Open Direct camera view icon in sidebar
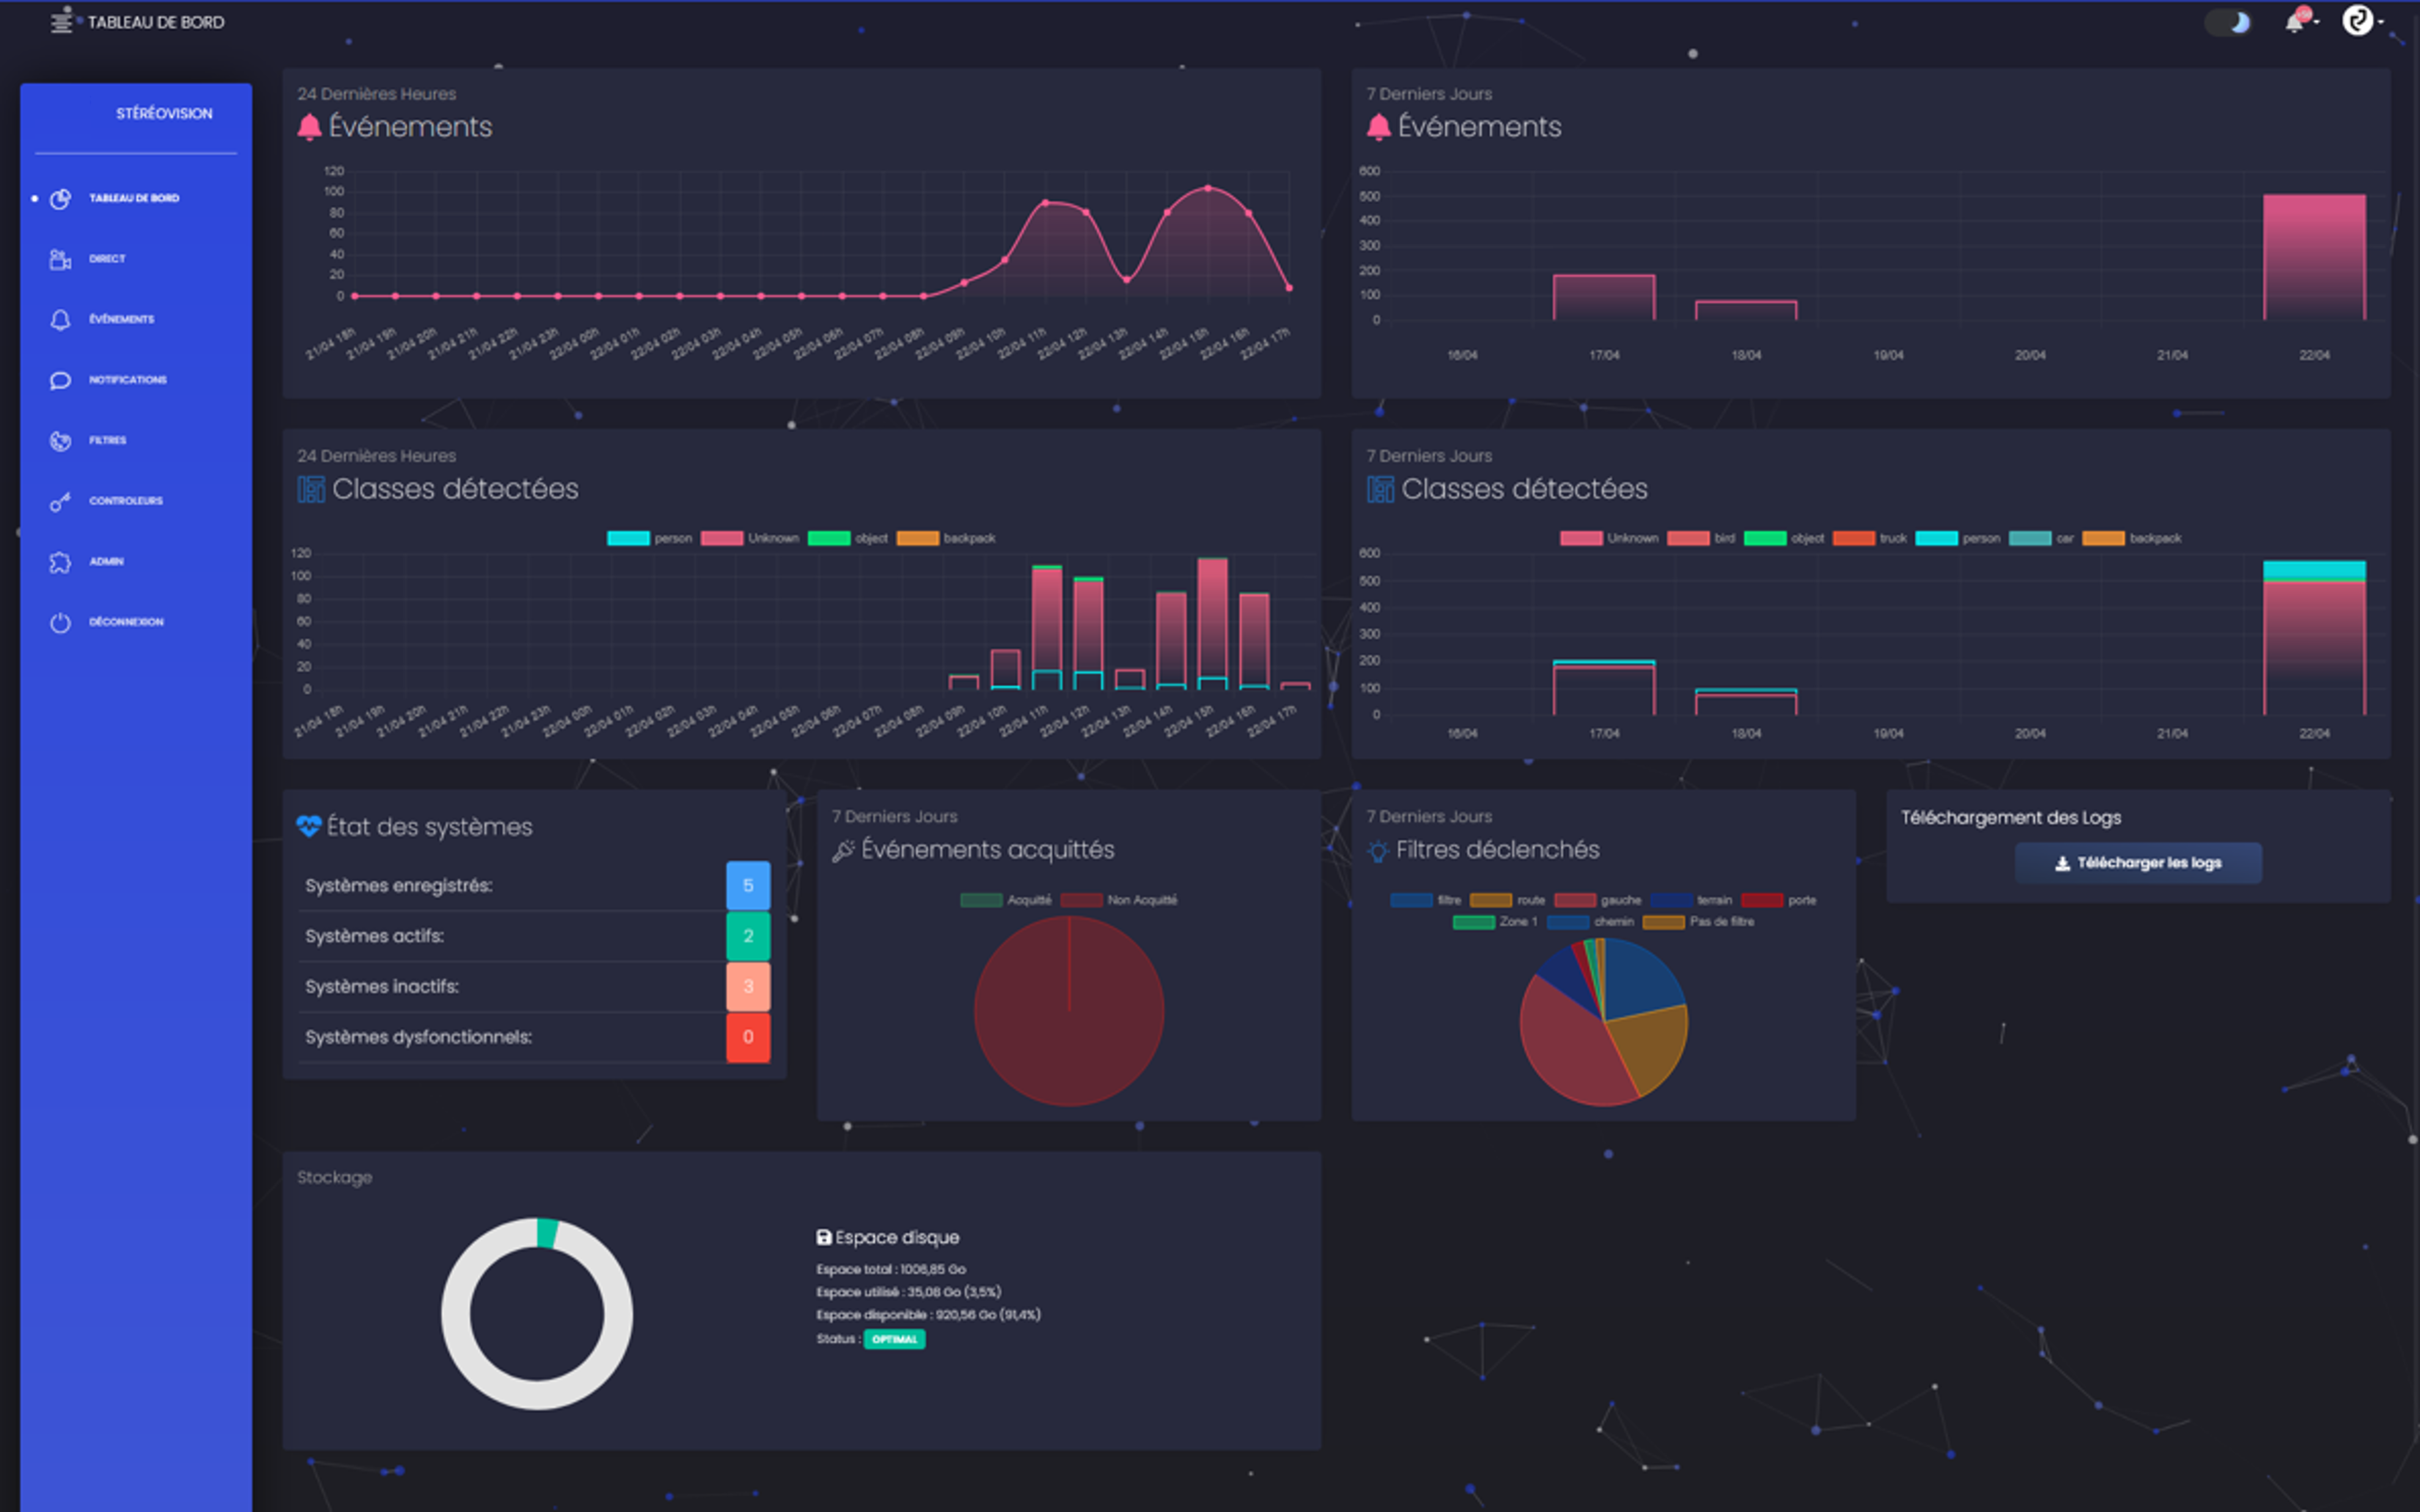2420x1512 pixels. click(x=60, y=259)
